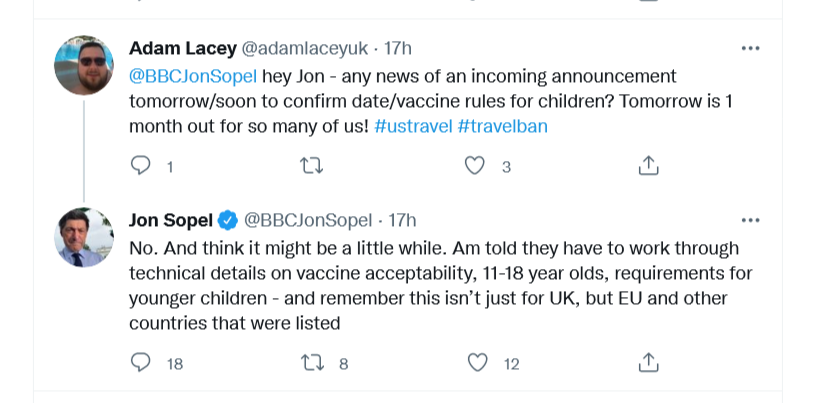Open more options on Adam Lacey's tweet
Screen dimensions: 820x403
[x=749, y=48]
